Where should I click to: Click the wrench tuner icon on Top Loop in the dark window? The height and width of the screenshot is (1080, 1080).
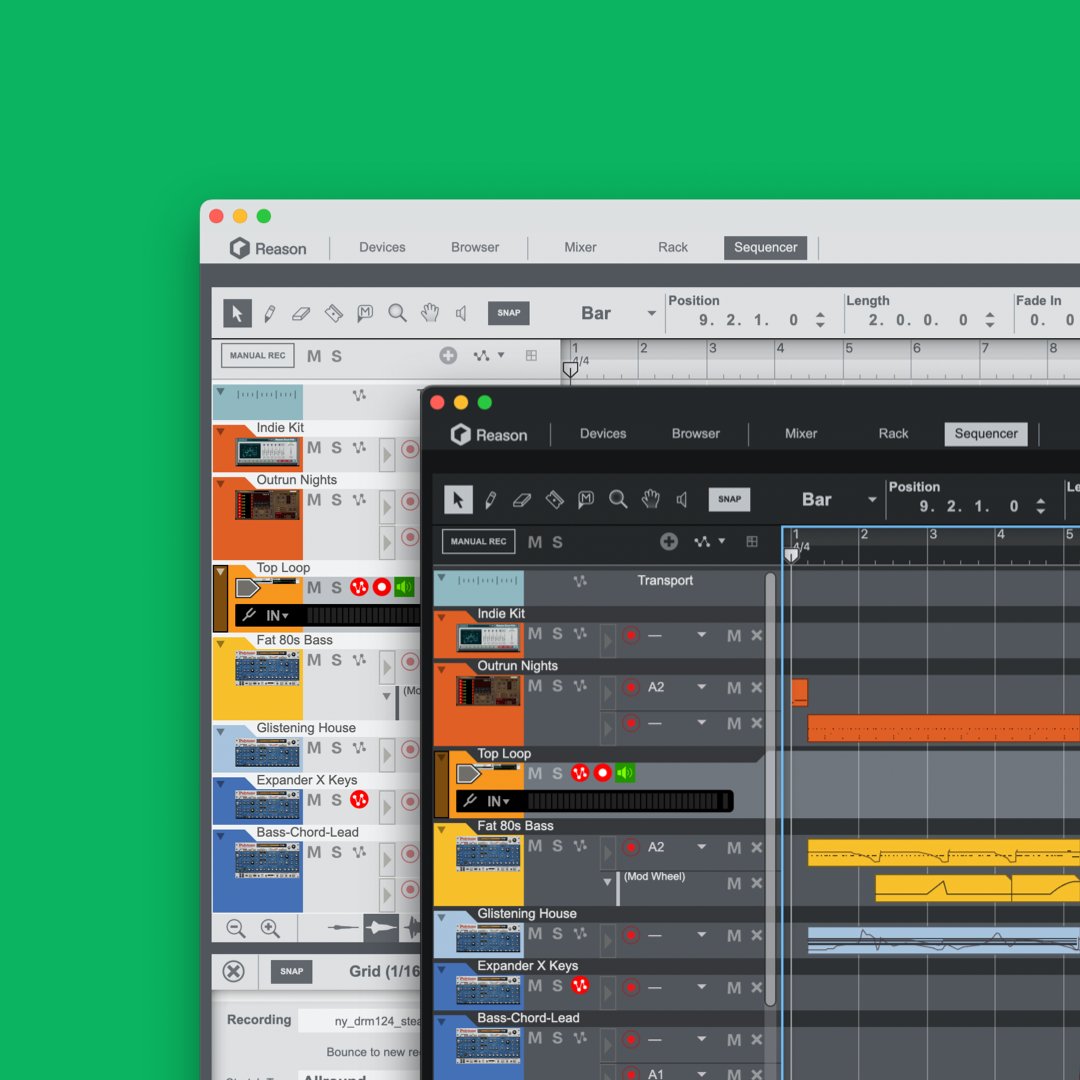tap(470, 800)
